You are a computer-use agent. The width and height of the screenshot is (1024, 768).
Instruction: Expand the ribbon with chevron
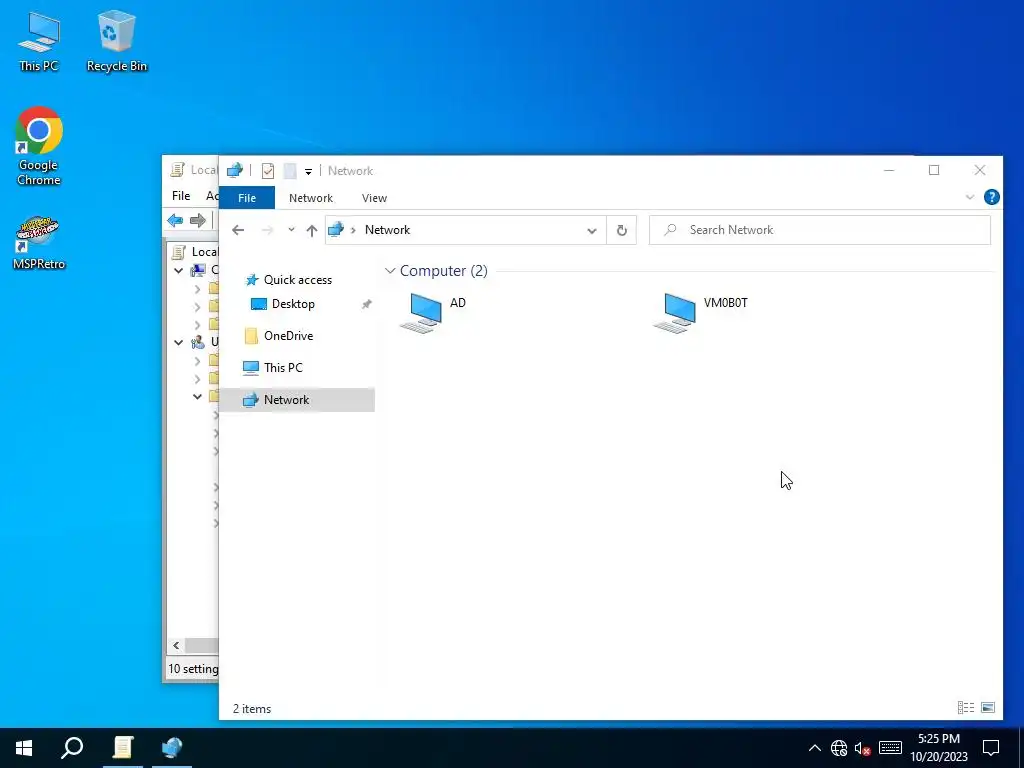[970, 197]
